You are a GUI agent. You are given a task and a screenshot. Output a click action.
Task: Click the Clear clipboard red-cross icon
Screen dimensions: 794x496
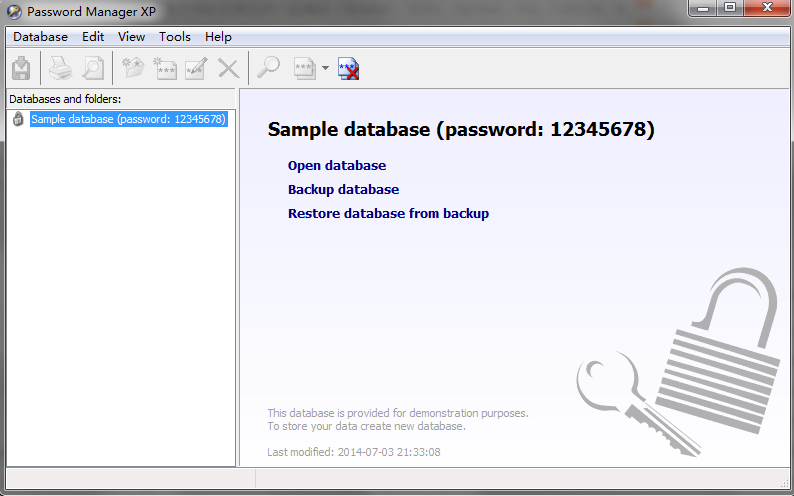[x=348, y=68]
